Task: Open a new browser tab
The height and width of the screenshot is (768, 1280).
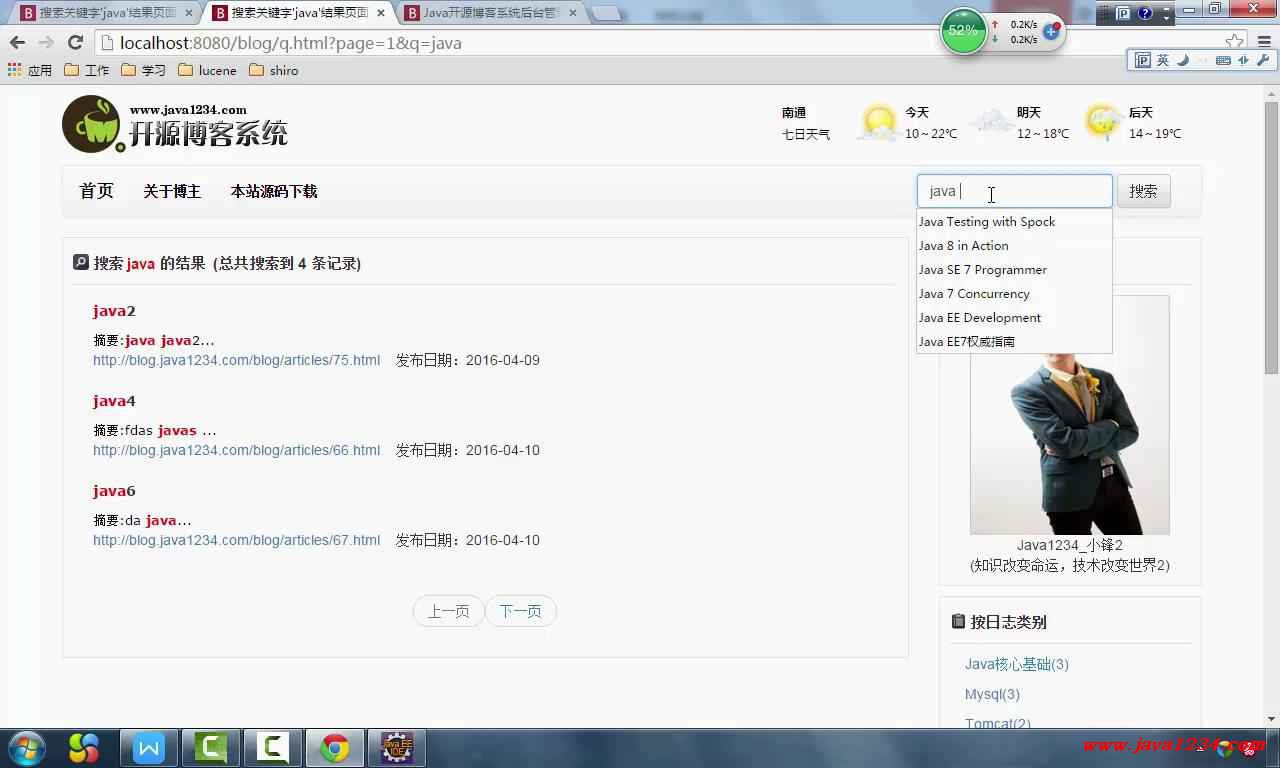Action: [x=606, y=14]
